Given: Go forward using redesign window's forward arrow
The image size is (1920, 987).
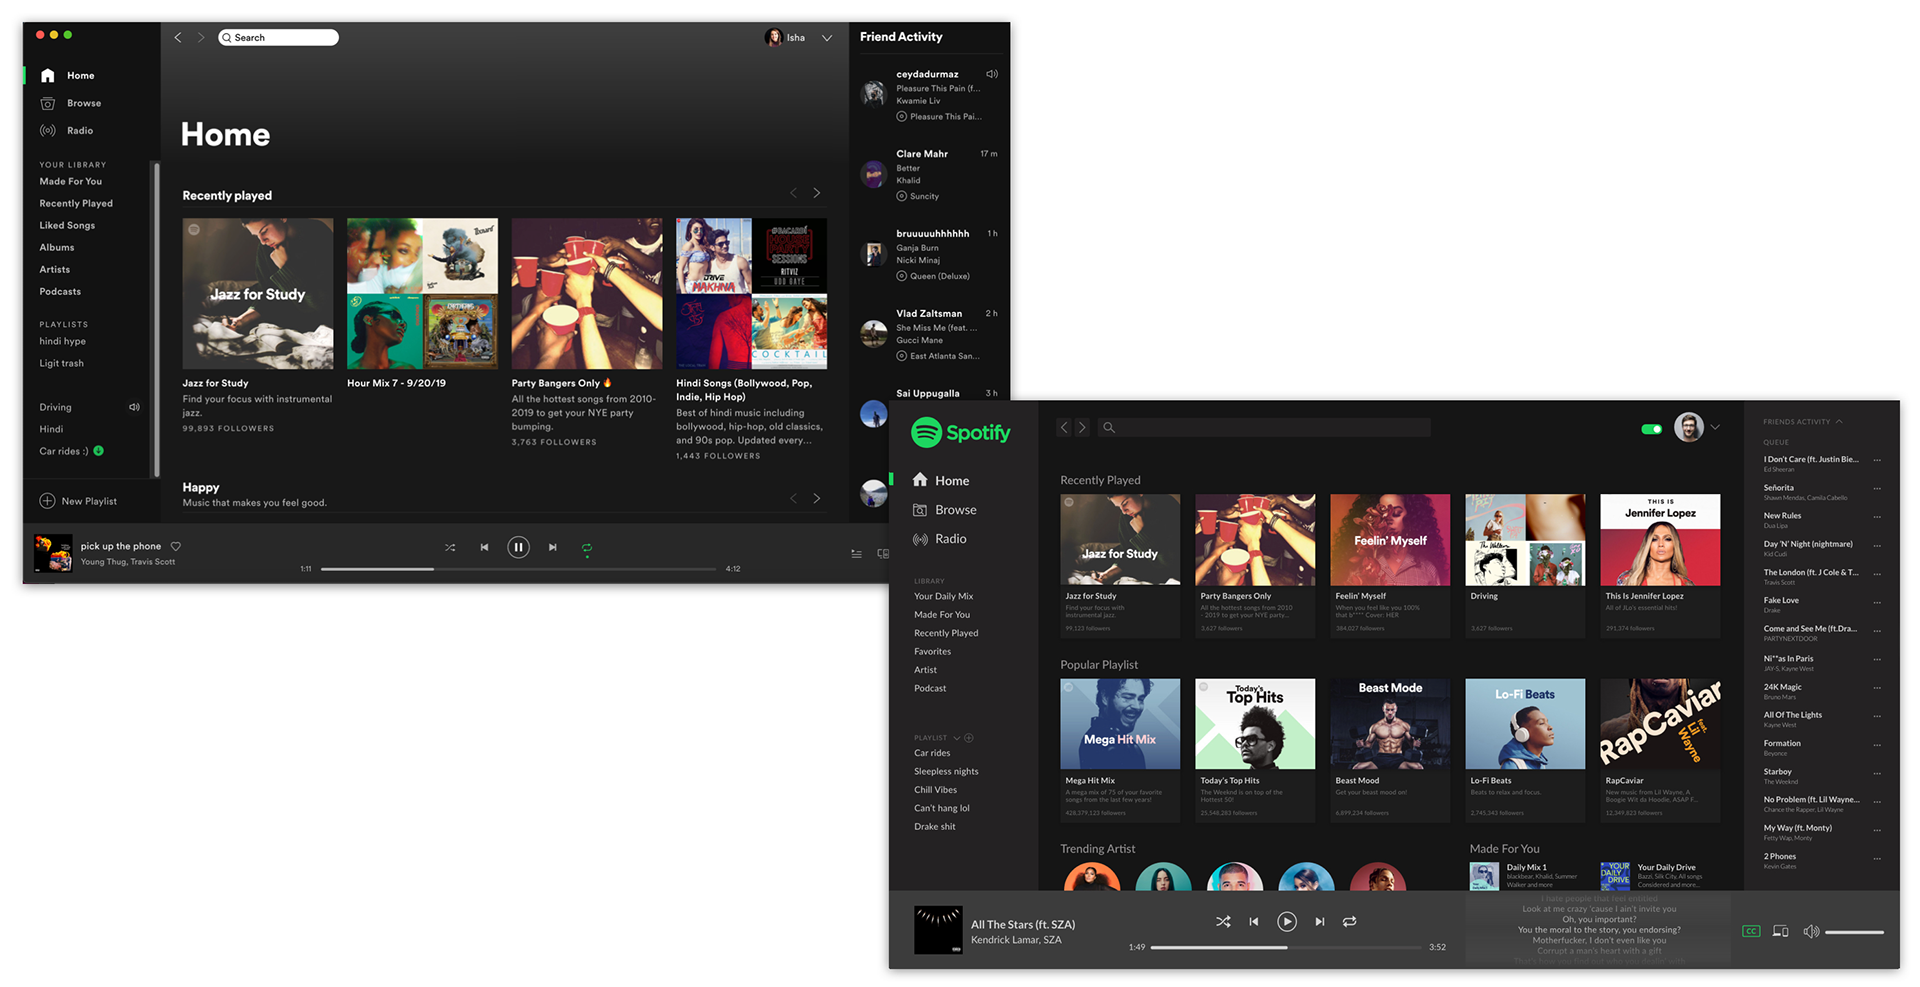Looking at the screenshot, I should [x=1082, y=427].
